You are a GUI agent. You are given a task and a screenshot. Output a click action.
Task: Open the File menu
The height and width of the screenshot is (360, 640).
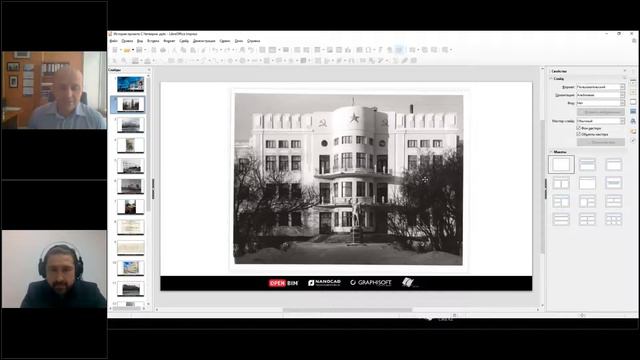[113, 41]
